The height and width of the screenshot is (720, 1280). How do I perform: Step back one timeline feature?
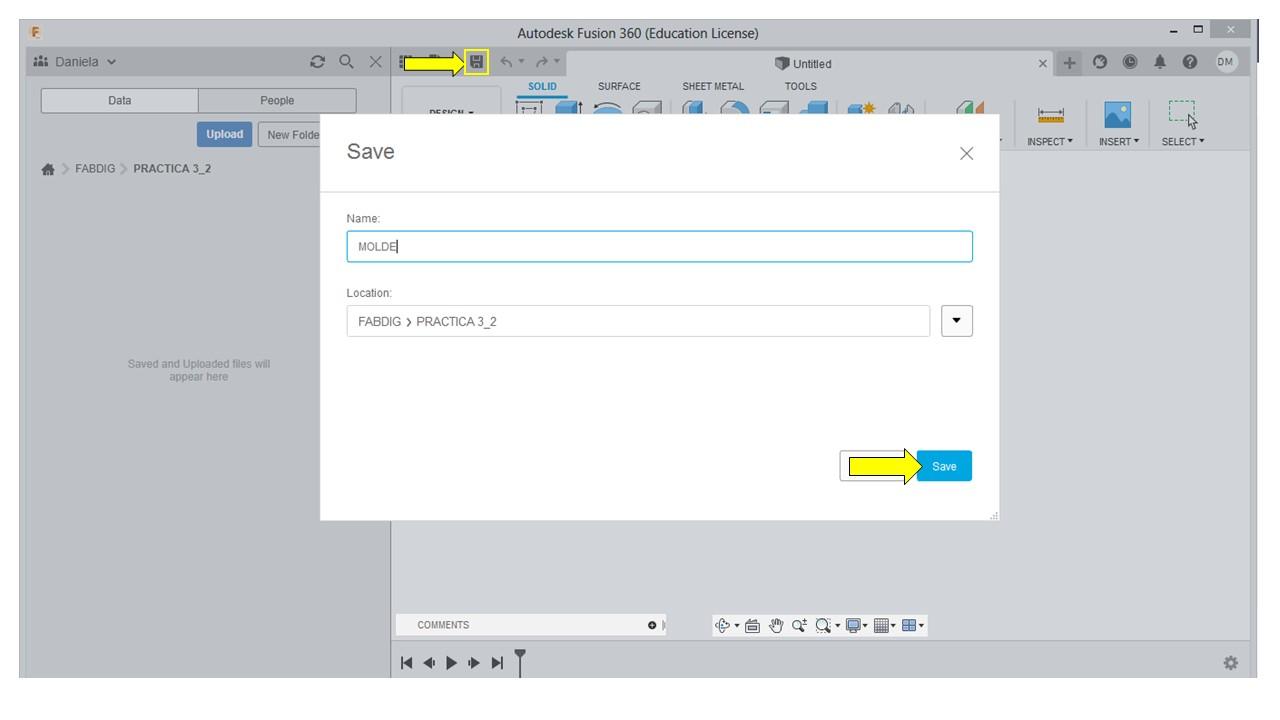427,663
